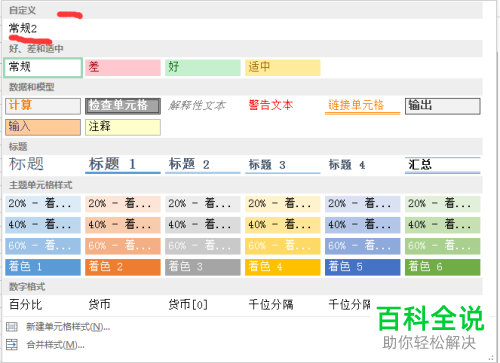This screenshot has width=500, height=363.
Task: Pick the yellow 60% accent style
Action: (283, 246)
